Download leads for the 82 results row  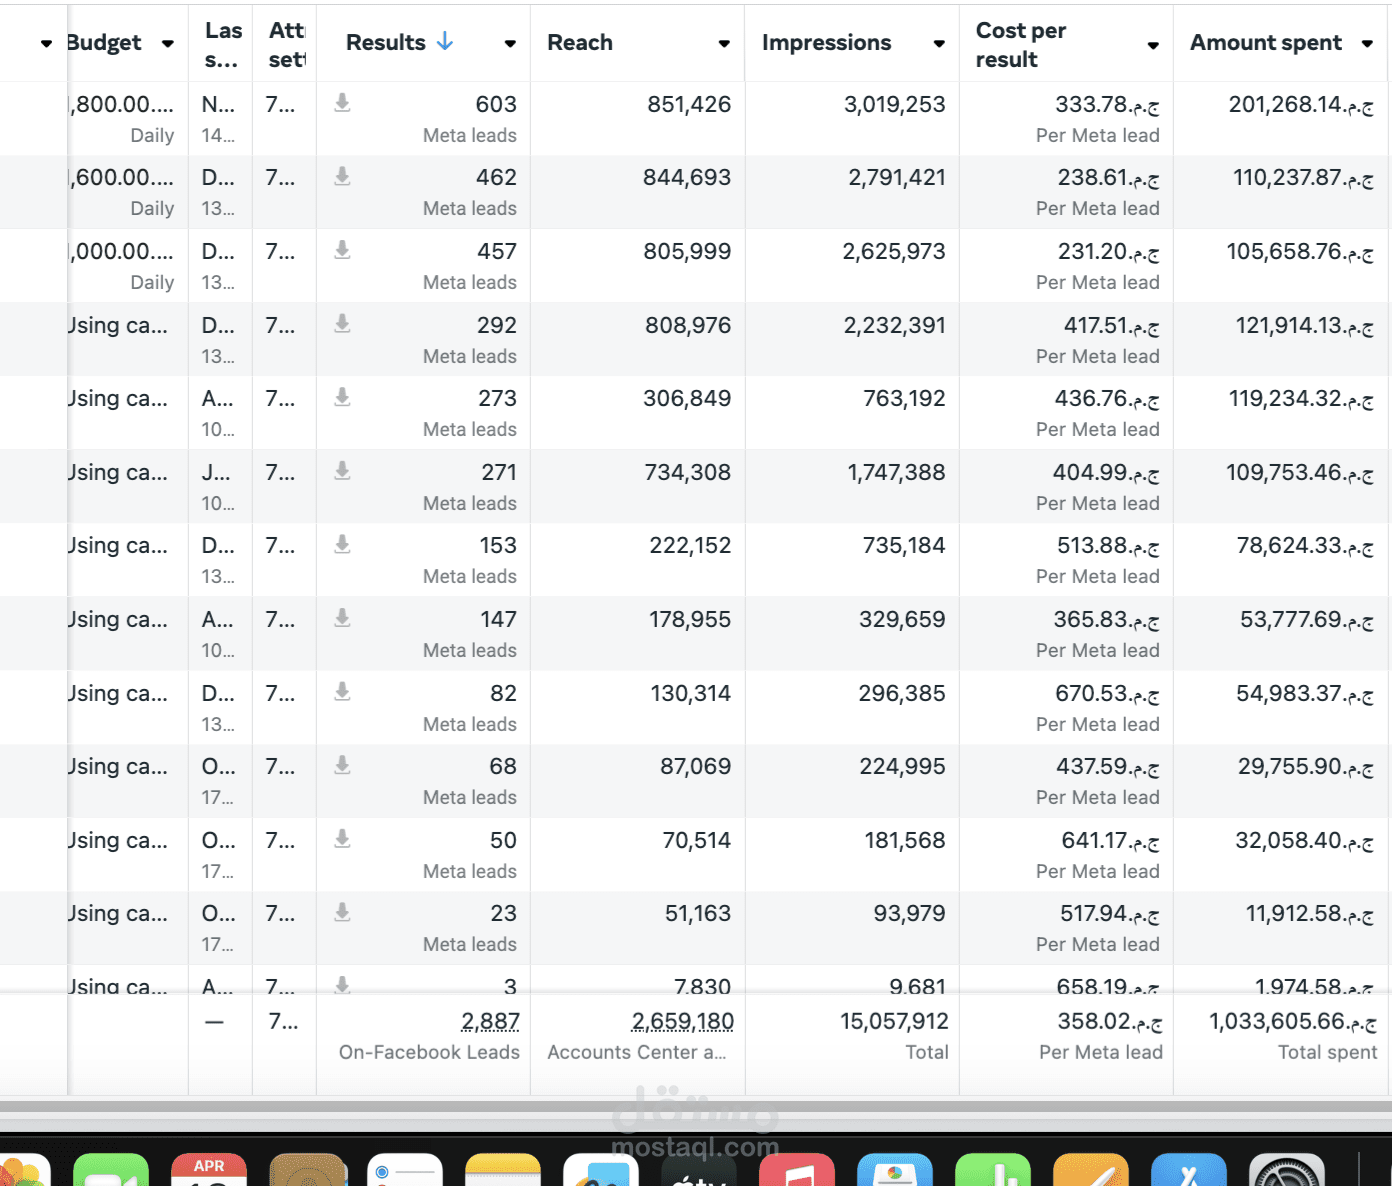coord(342,692)
